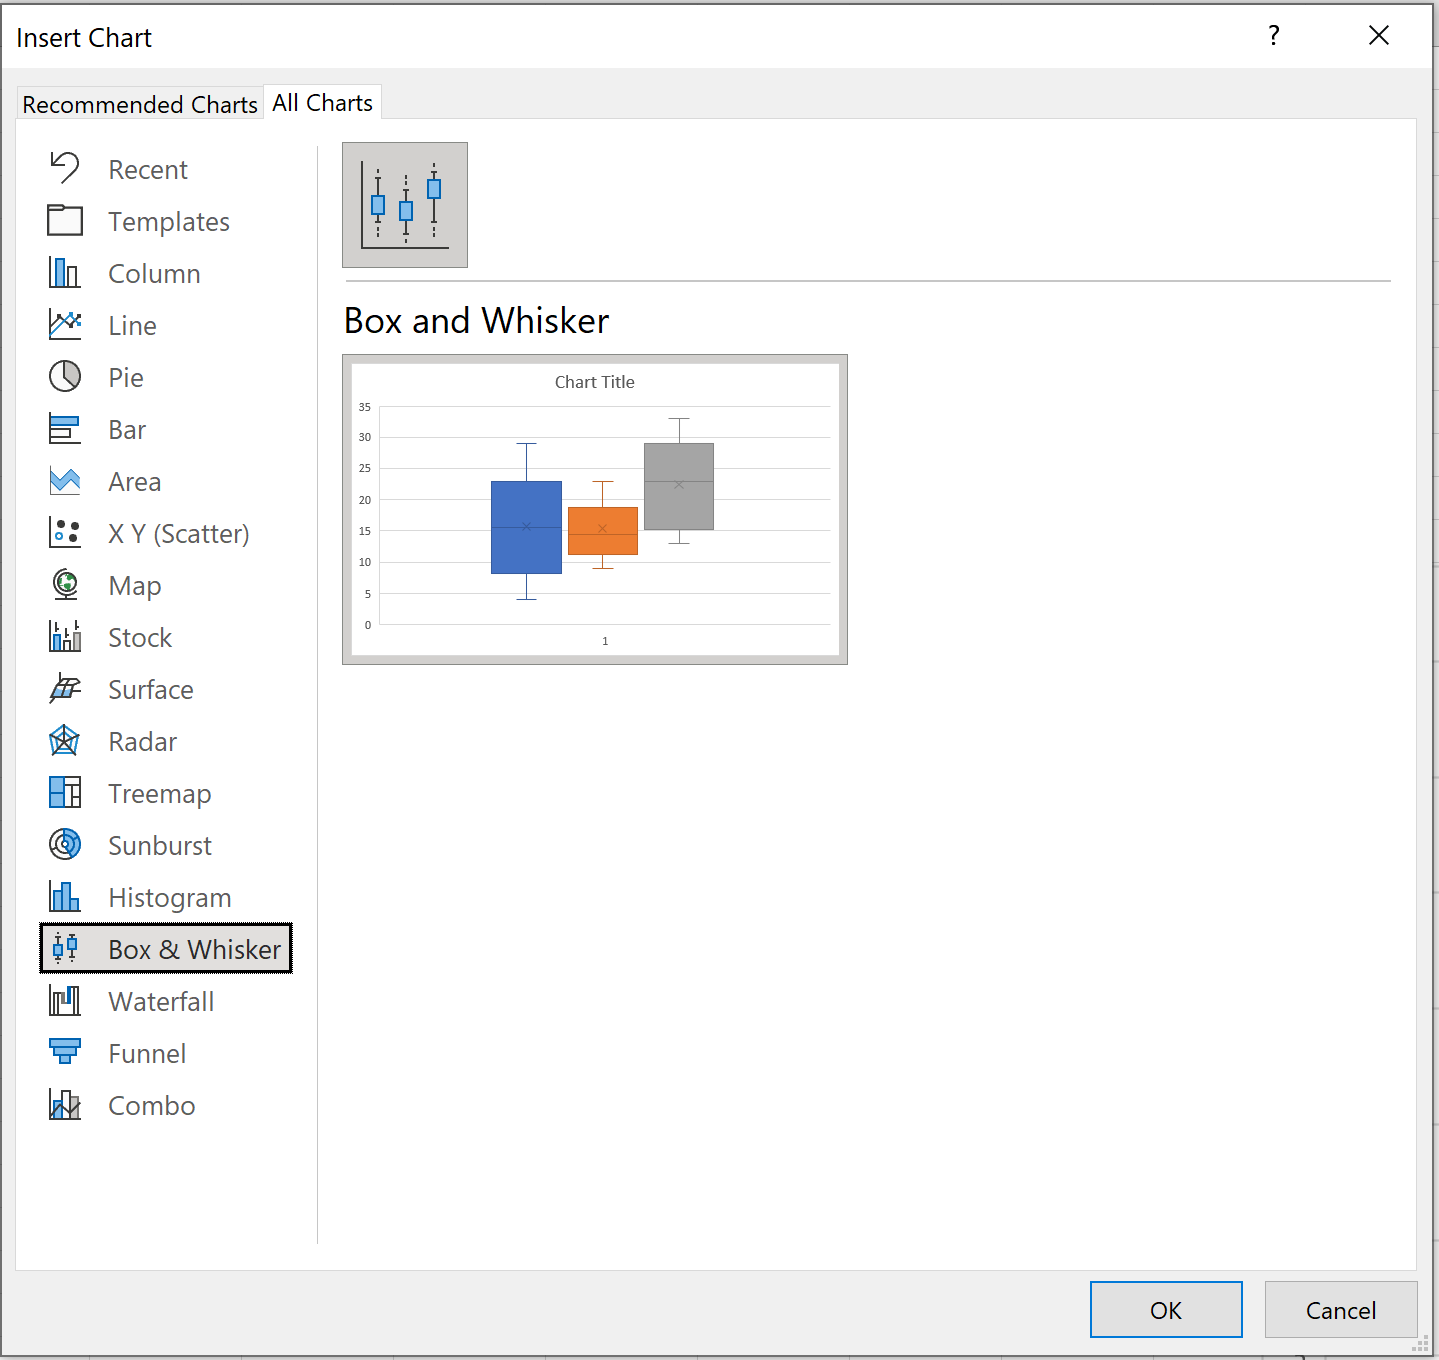Viewport: 1439px width, 1360px height.
Task: Open the dialog Help question mark
Action: pos(1274,36)
